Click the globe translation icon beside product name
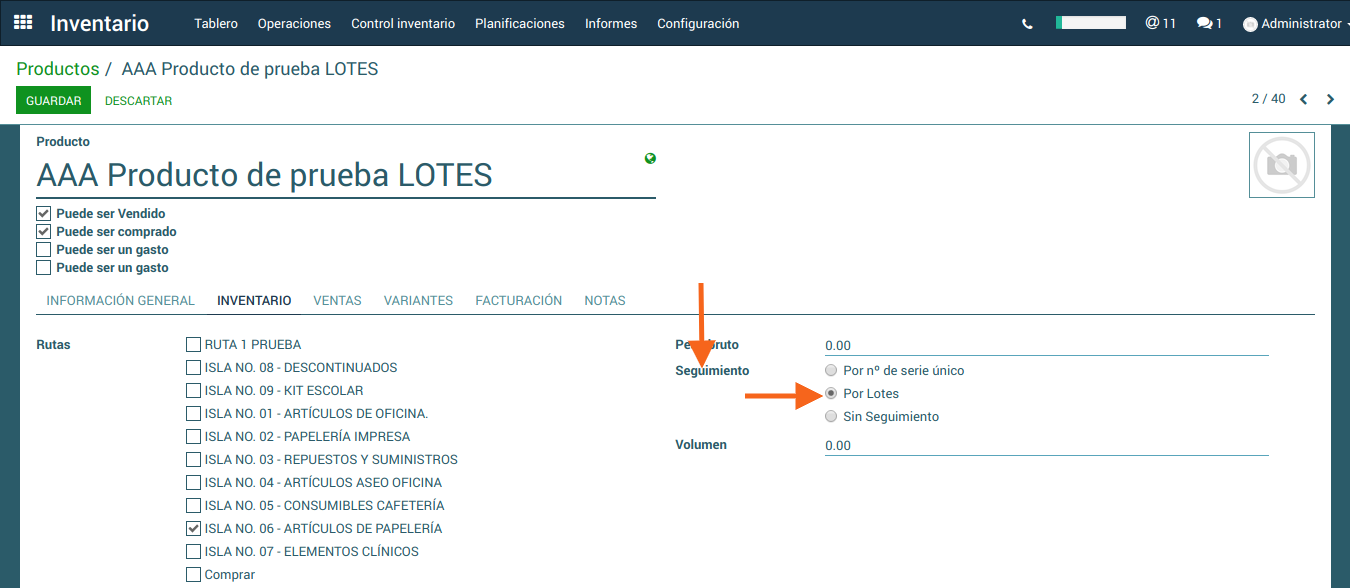Viewport: 1350px width, 588px height. (x=651, y=158)
